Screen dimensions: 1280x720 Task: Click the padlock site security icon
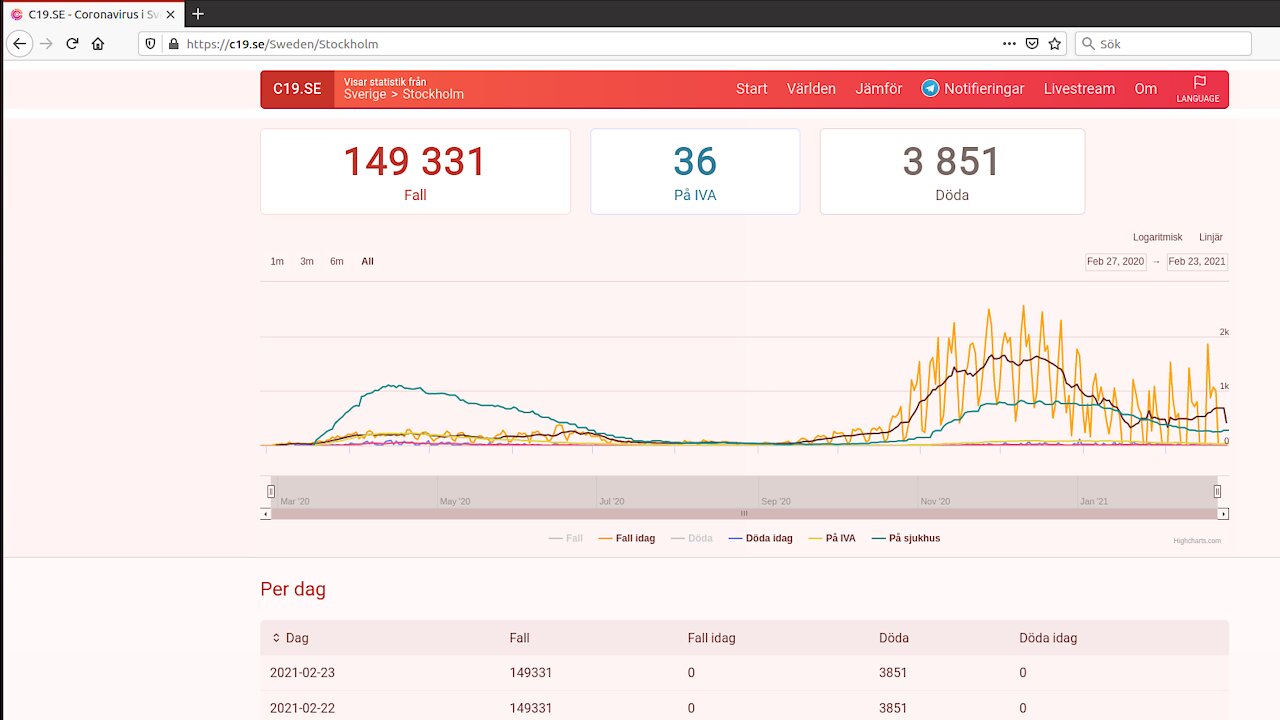click(174, 44)
